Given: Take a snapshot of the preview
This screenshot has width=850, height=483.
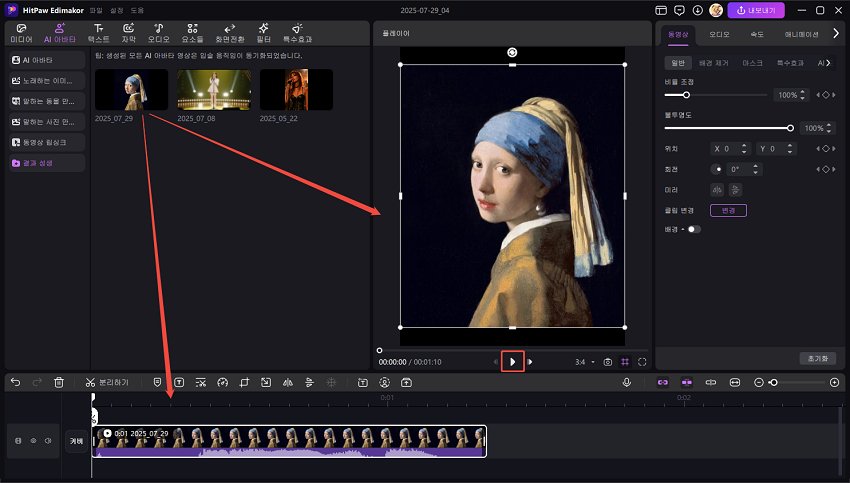Looking at the screenshot, I should click(608, 362).
